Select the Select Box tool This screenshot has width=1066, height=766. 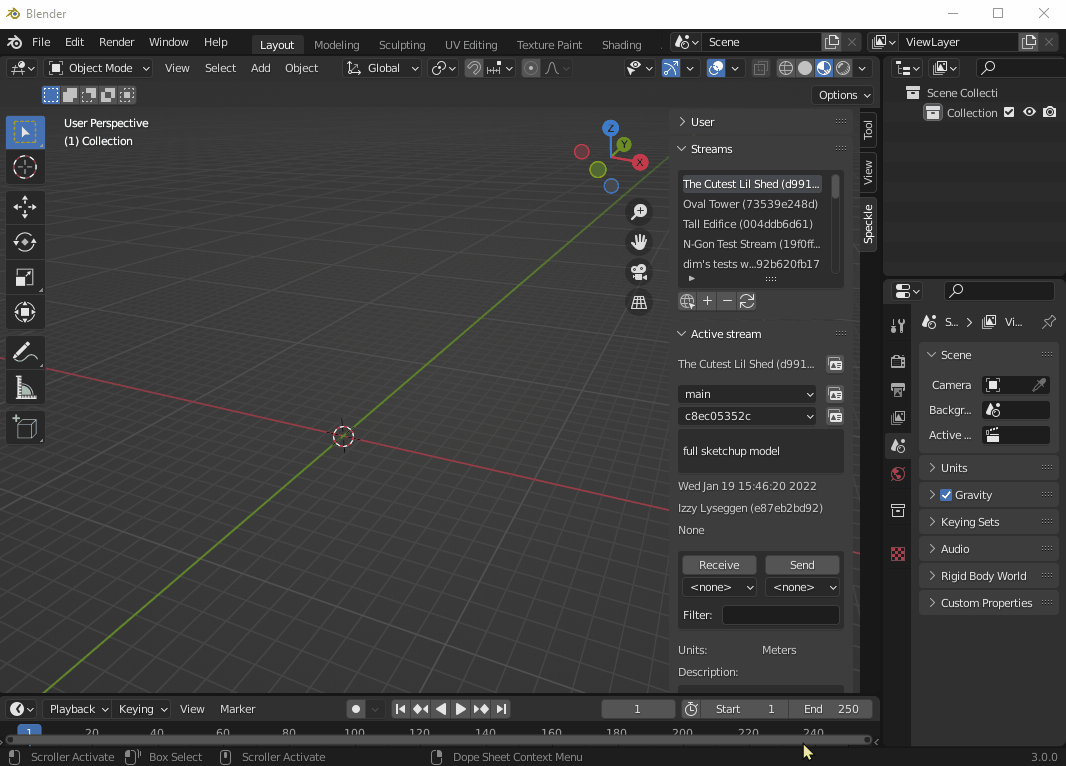[25, 132]
